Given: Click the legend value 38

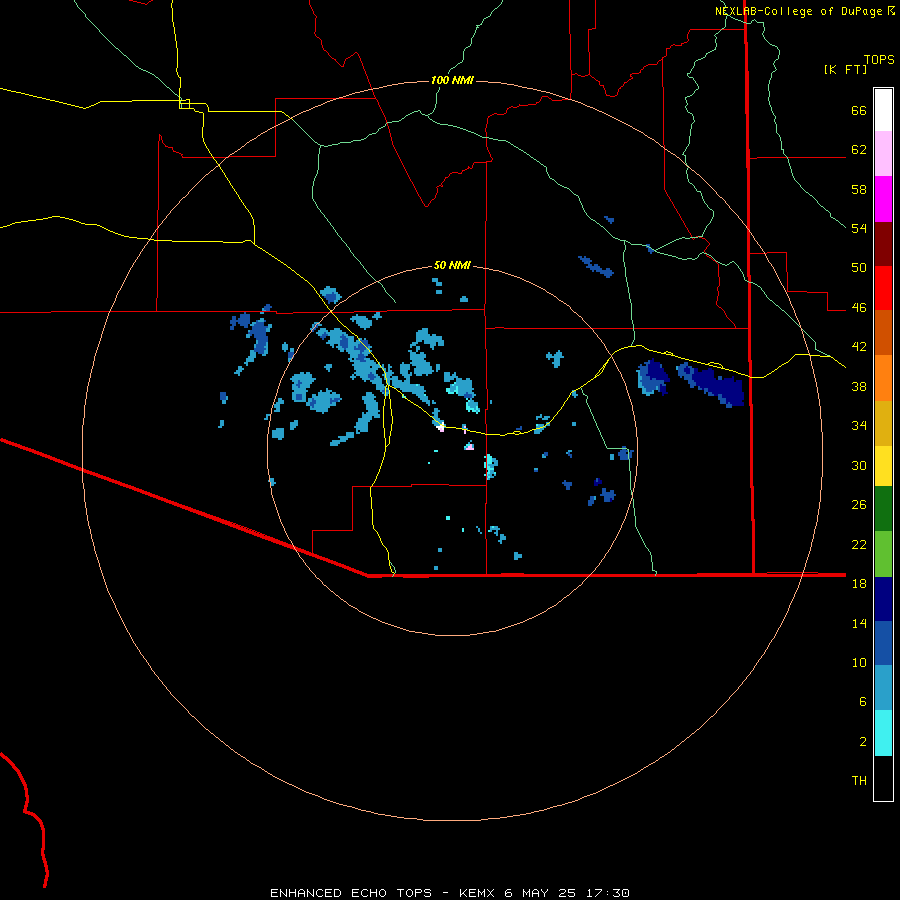Looking at the screenshot, I should 859,386.
